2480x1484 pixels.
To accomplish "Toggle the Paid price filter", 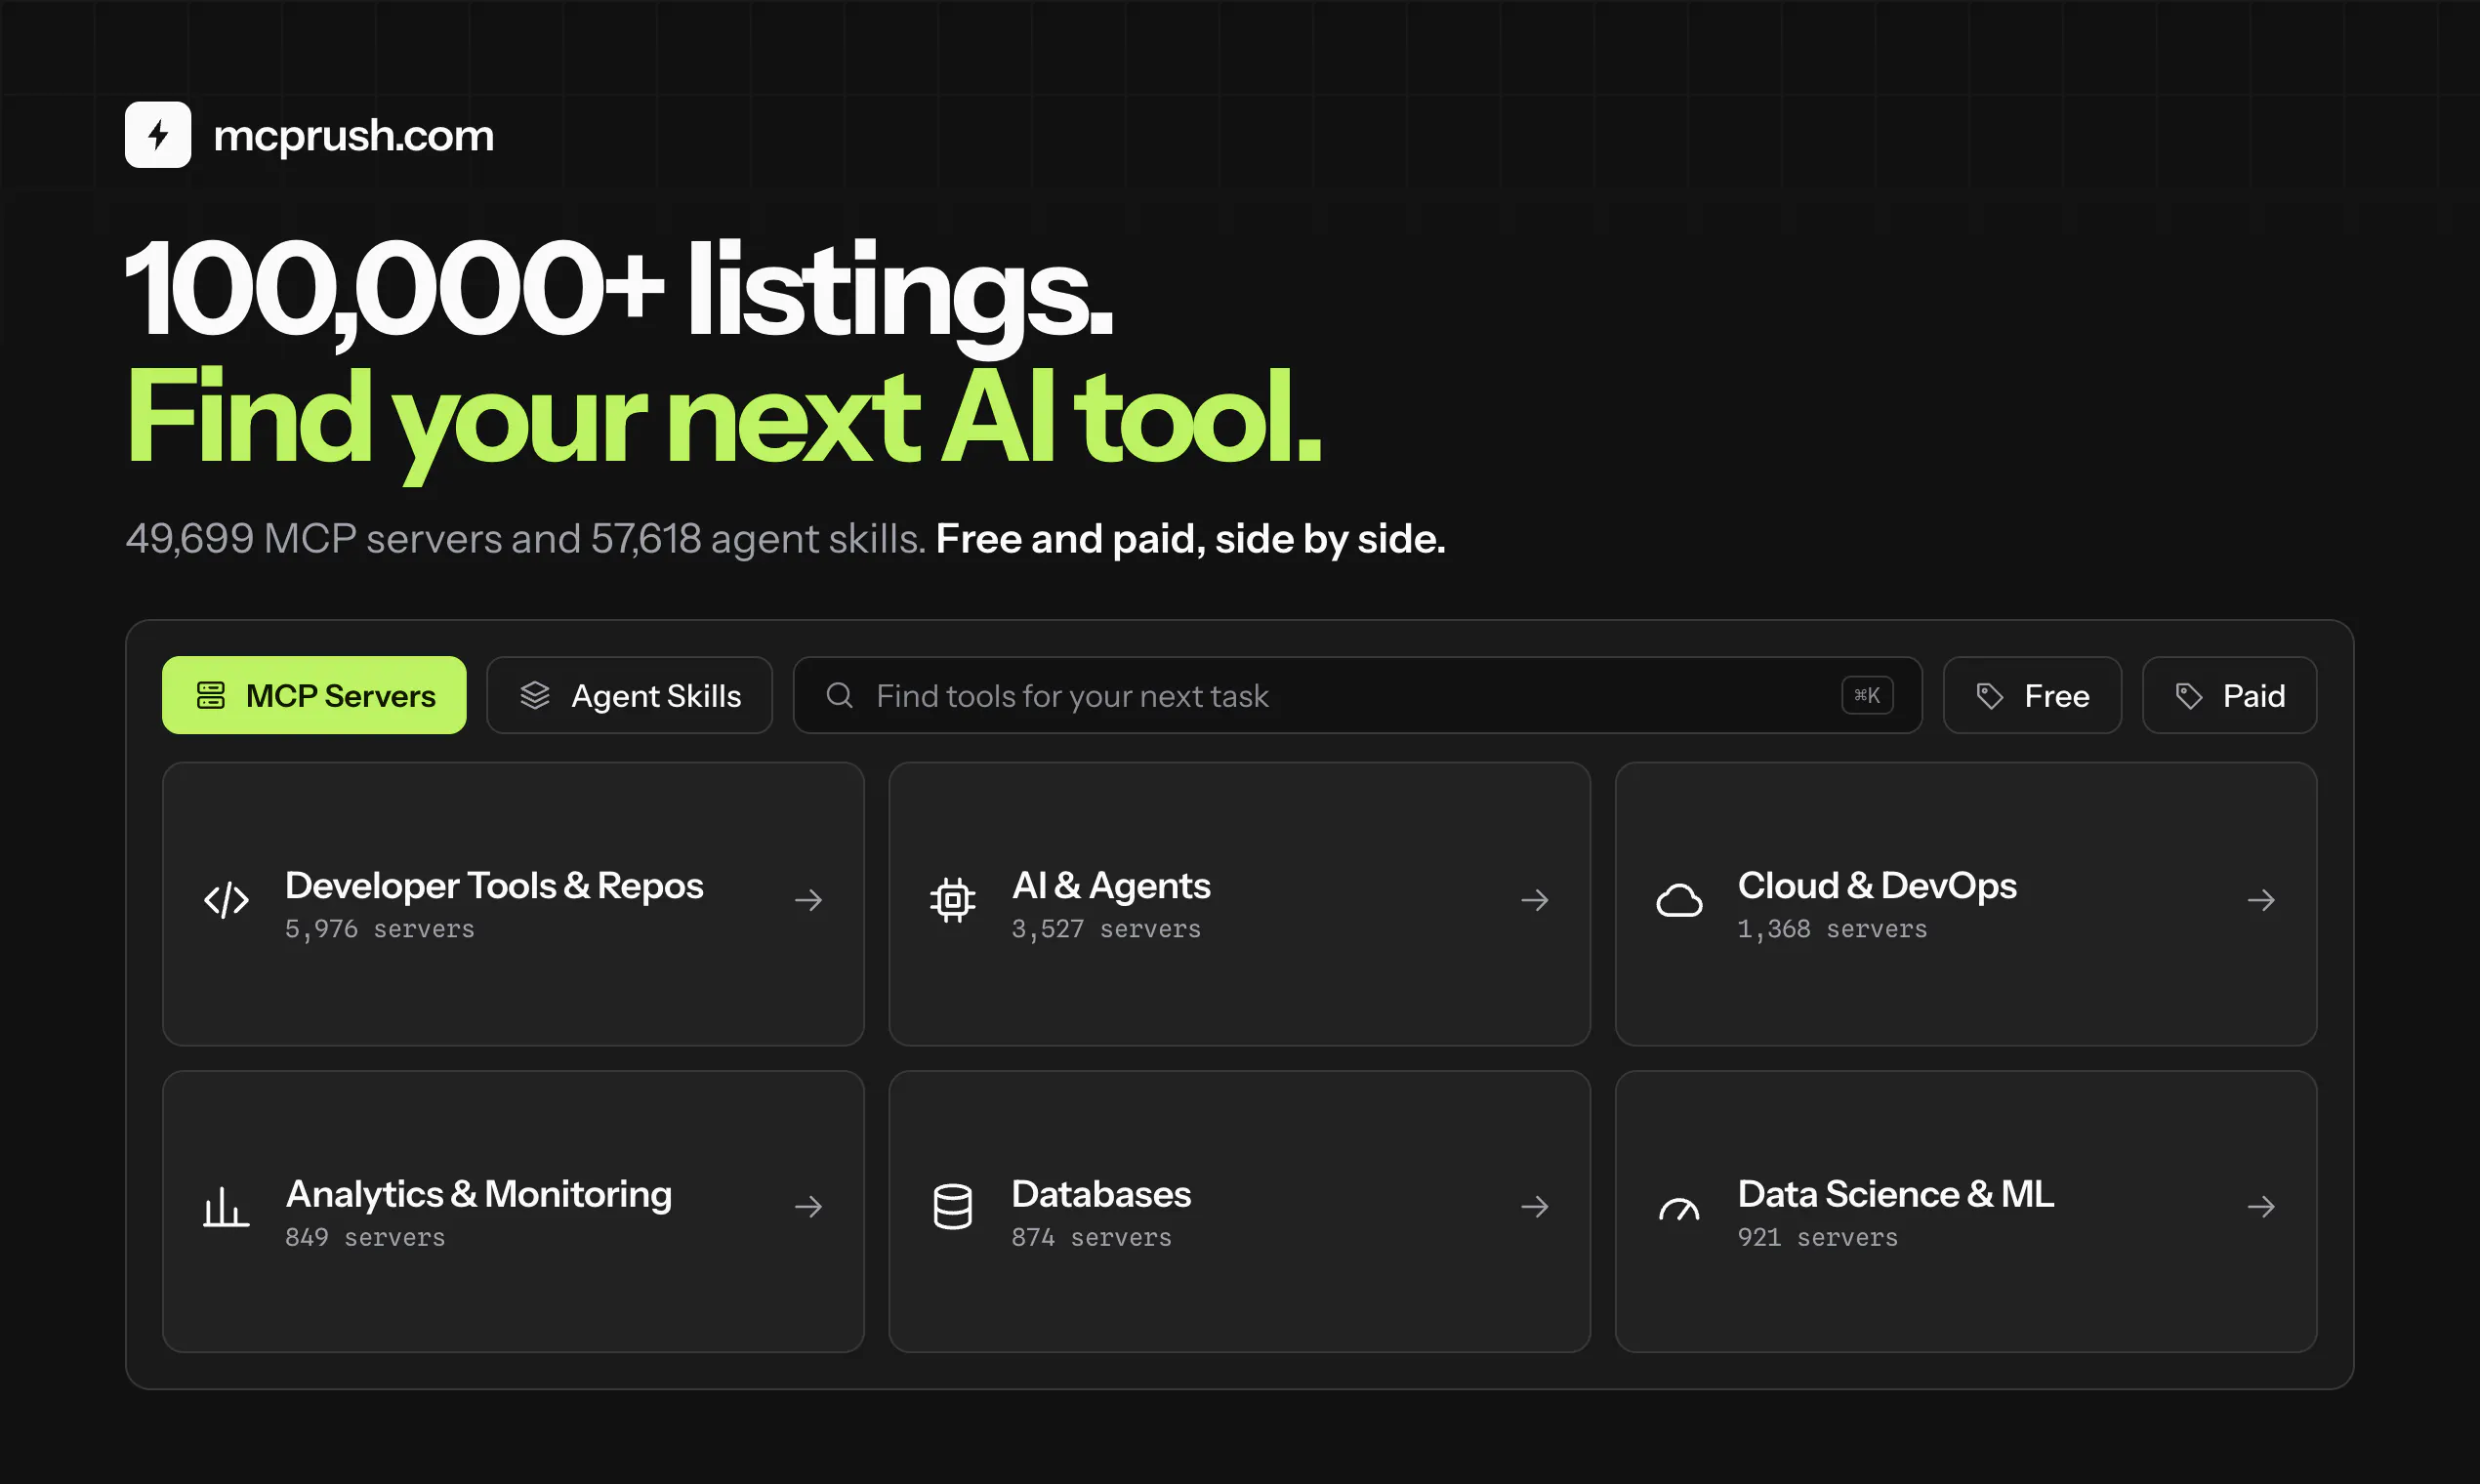I will tap(2229, 695).
